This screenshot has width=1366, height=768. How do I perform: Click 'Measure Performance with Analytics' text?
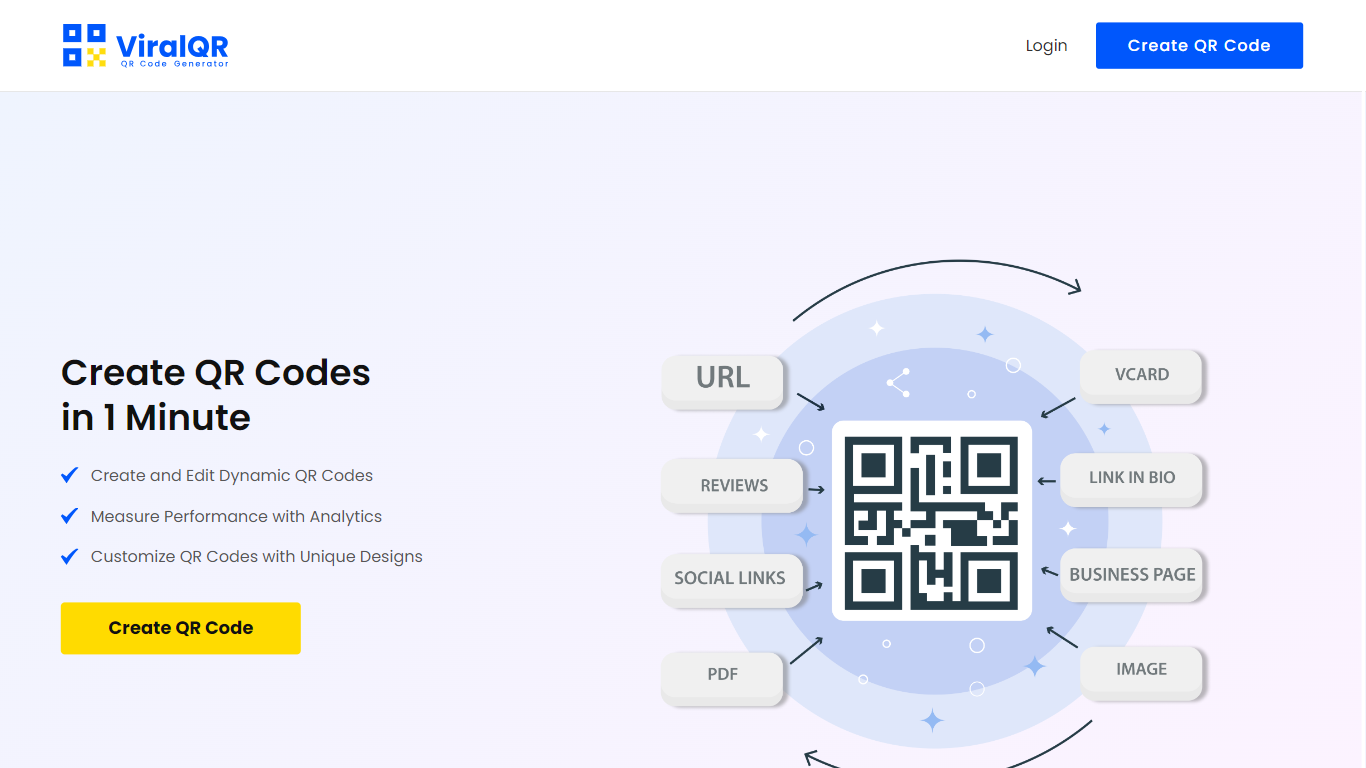pyautogui.click(x=236, y=516)
